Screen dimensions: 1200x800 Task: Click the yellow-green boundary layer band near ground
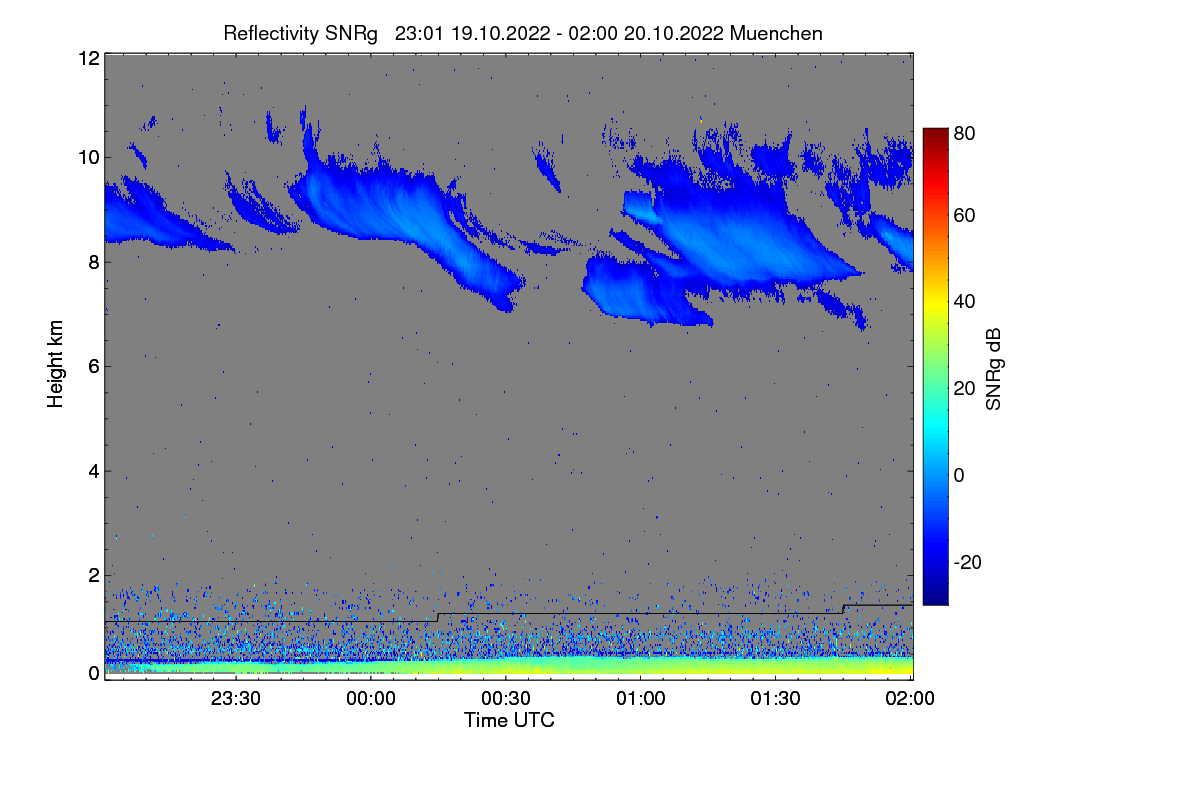tap(509, 665)
